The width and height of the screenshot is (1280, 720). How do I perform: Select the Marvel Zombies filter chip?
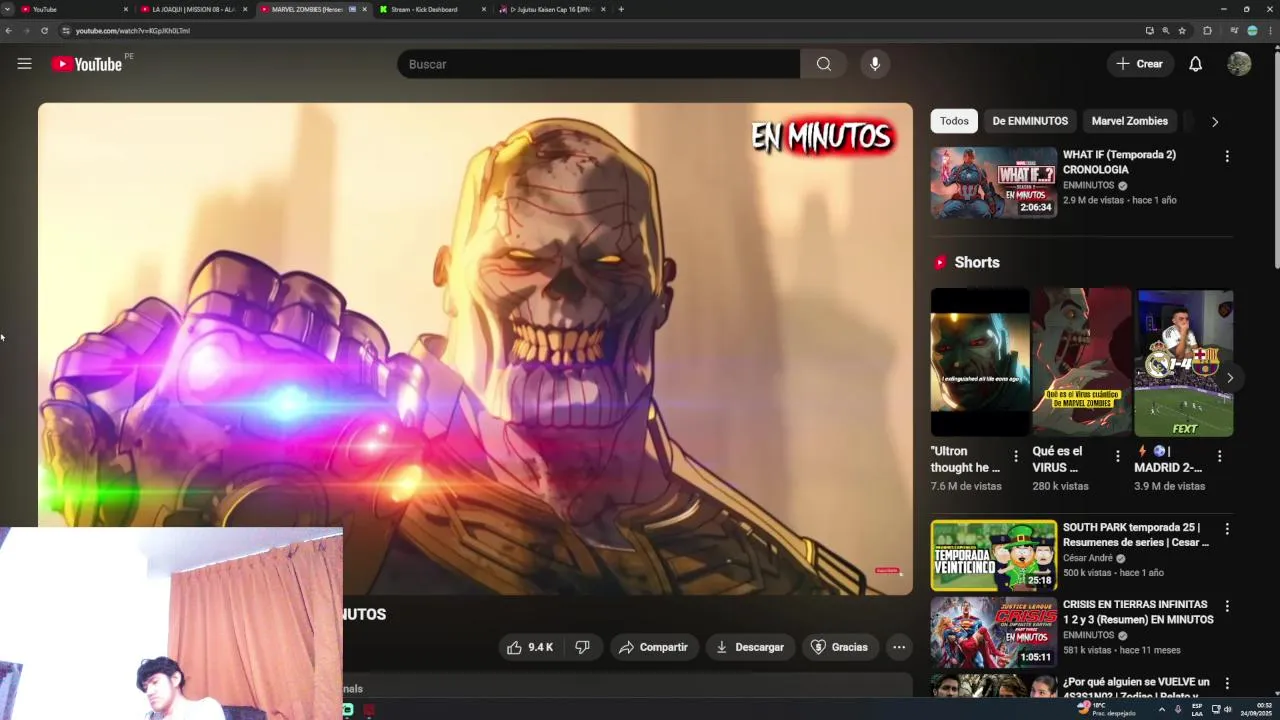[1129, 121]
